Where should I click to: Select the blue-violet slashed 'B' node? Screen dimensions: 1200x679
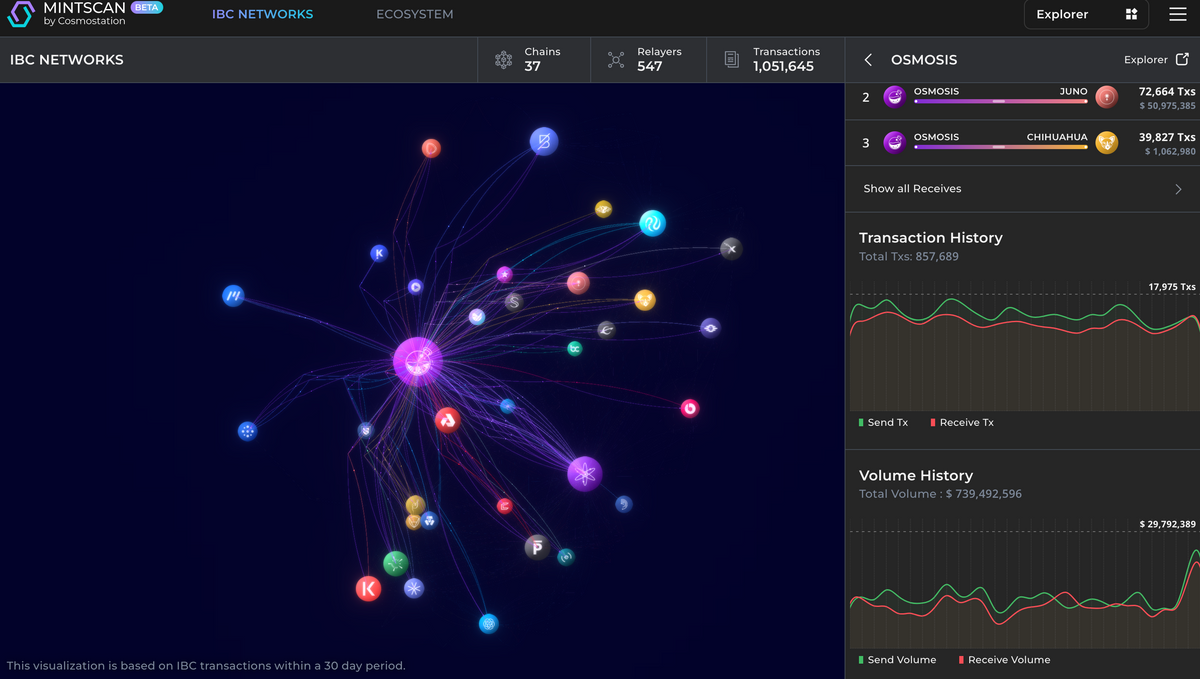(543, 141)
